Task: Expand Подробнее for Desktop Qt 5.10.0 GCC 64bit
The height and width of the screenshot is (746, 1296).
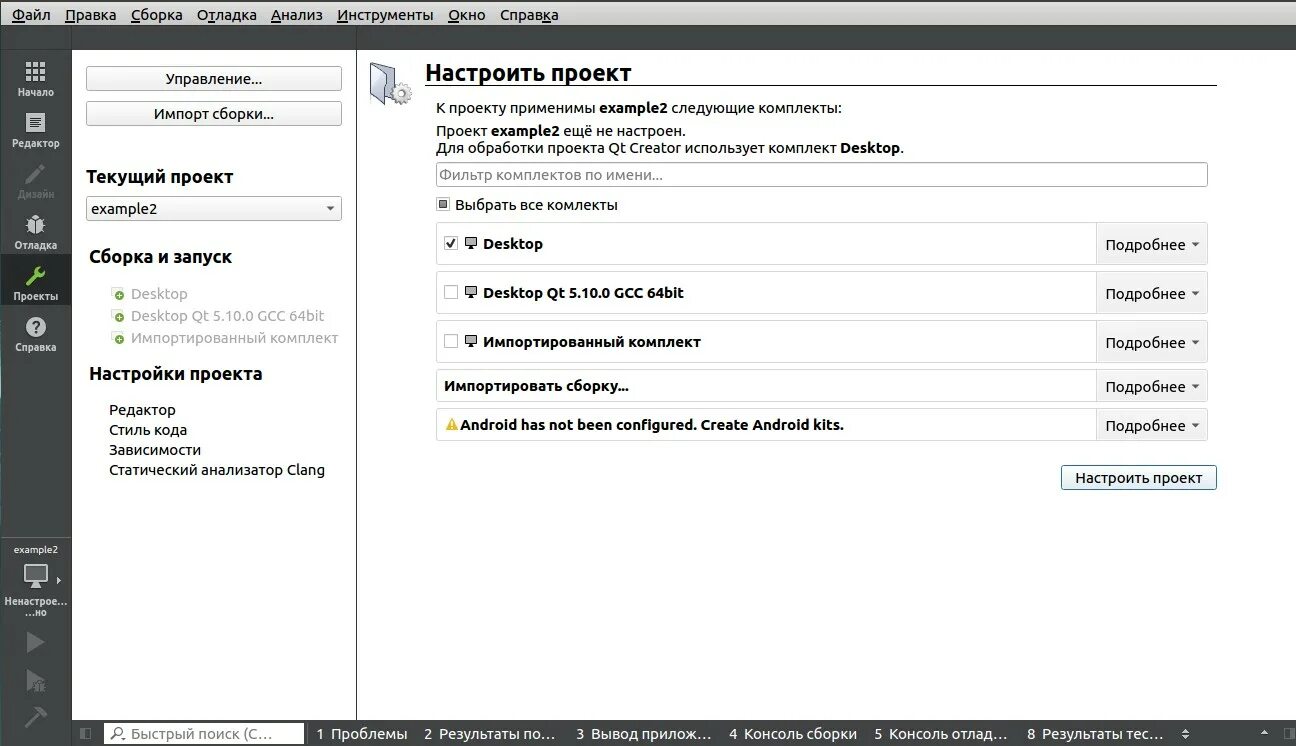Action: coord(1152,293)
